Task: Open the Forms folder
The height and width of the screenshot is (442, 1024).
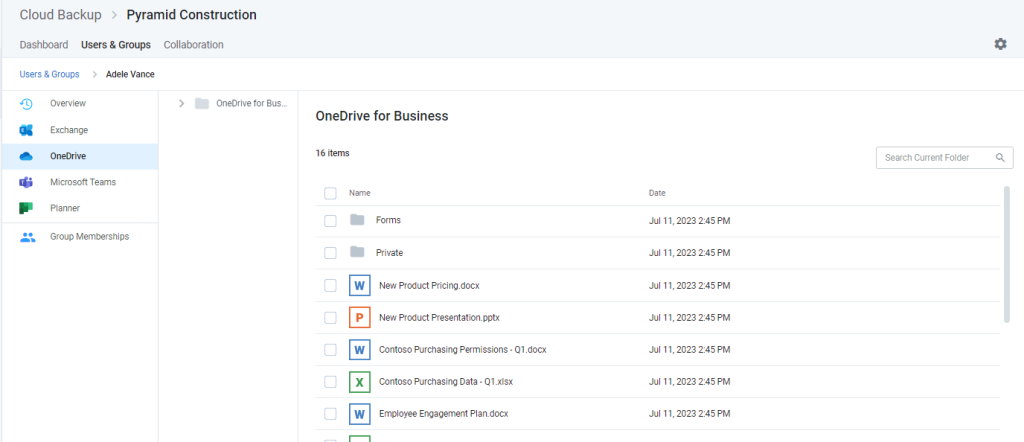Action: [388, 220]
